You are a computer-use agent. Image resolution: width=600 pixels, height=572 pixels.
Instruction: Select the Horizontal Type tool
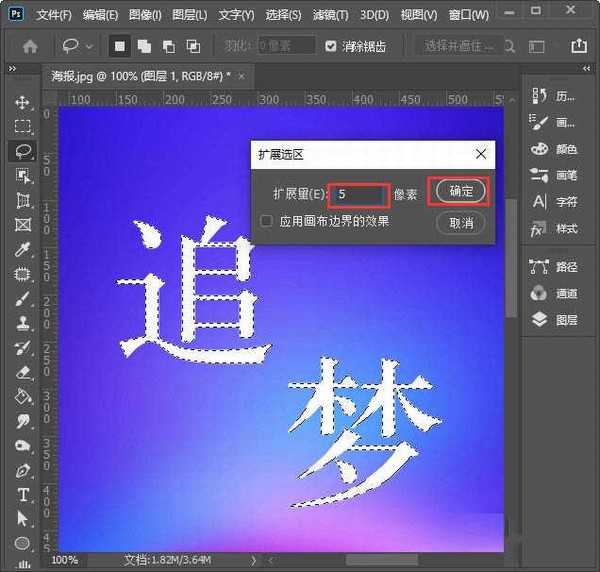[x=23, y=495]
